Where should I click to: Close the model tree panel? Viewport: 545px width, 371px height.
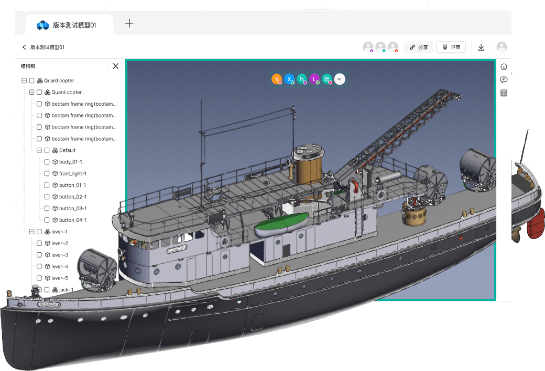click(116, 66)
